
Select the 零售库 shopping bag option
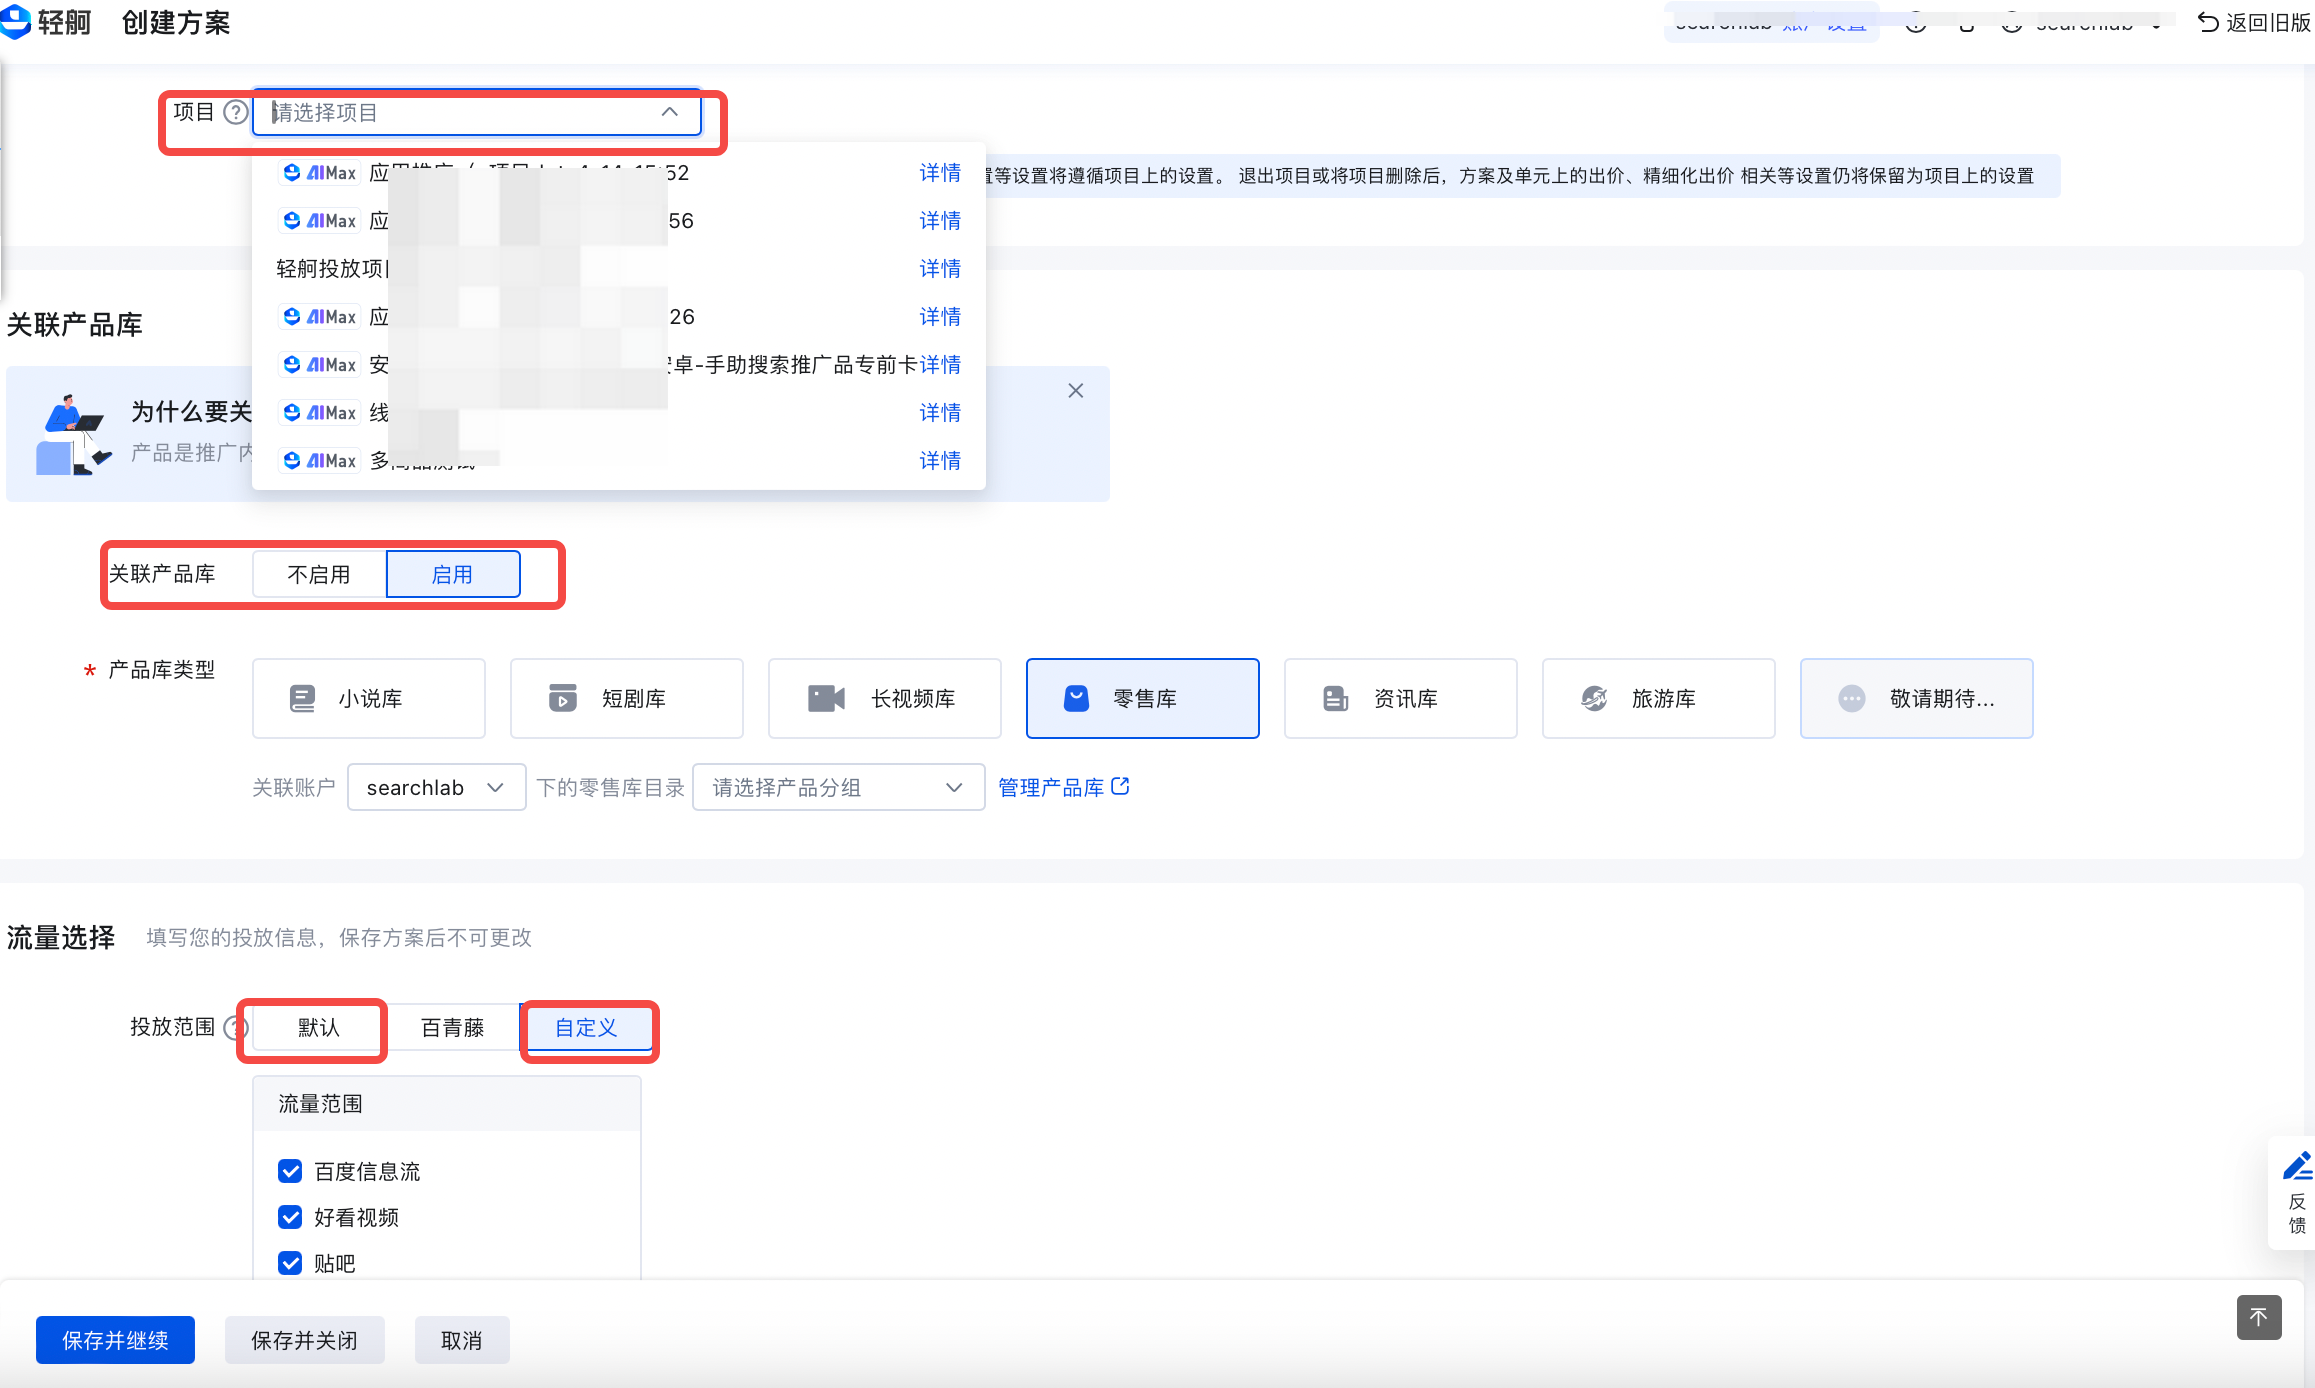click(1142, 698)
